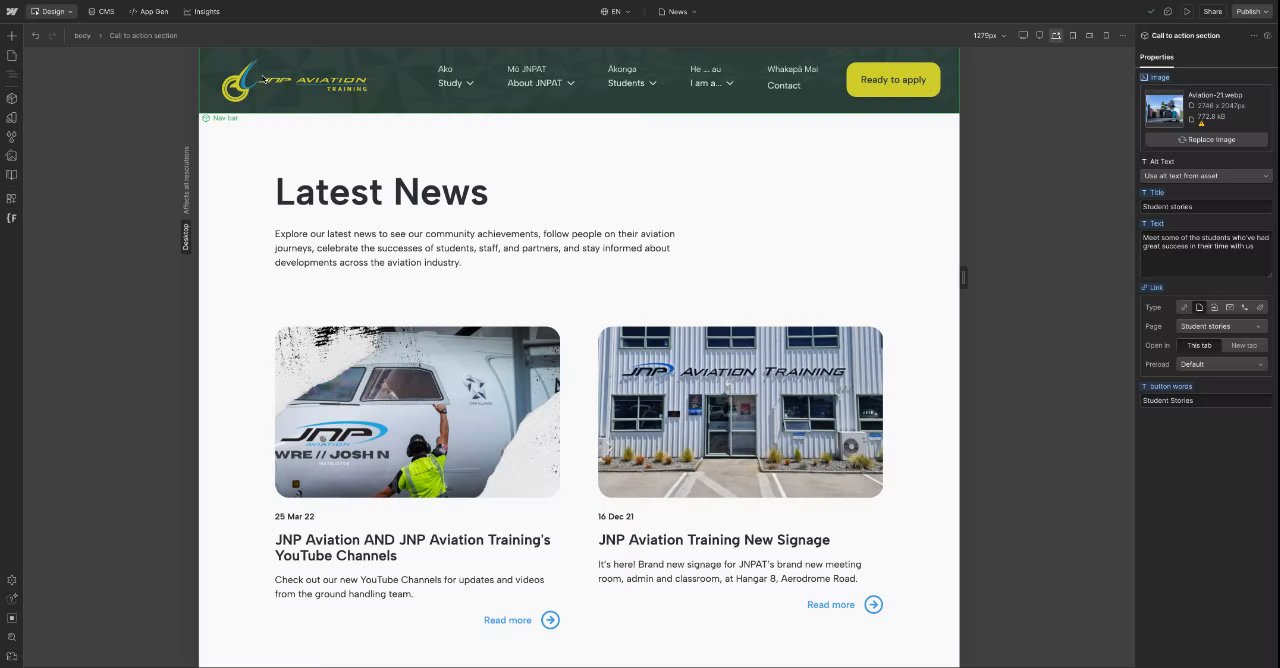Screen dimensions: 1280x668
Task: Click Read more under New Signage article
Action: click(x=844, y=604)
